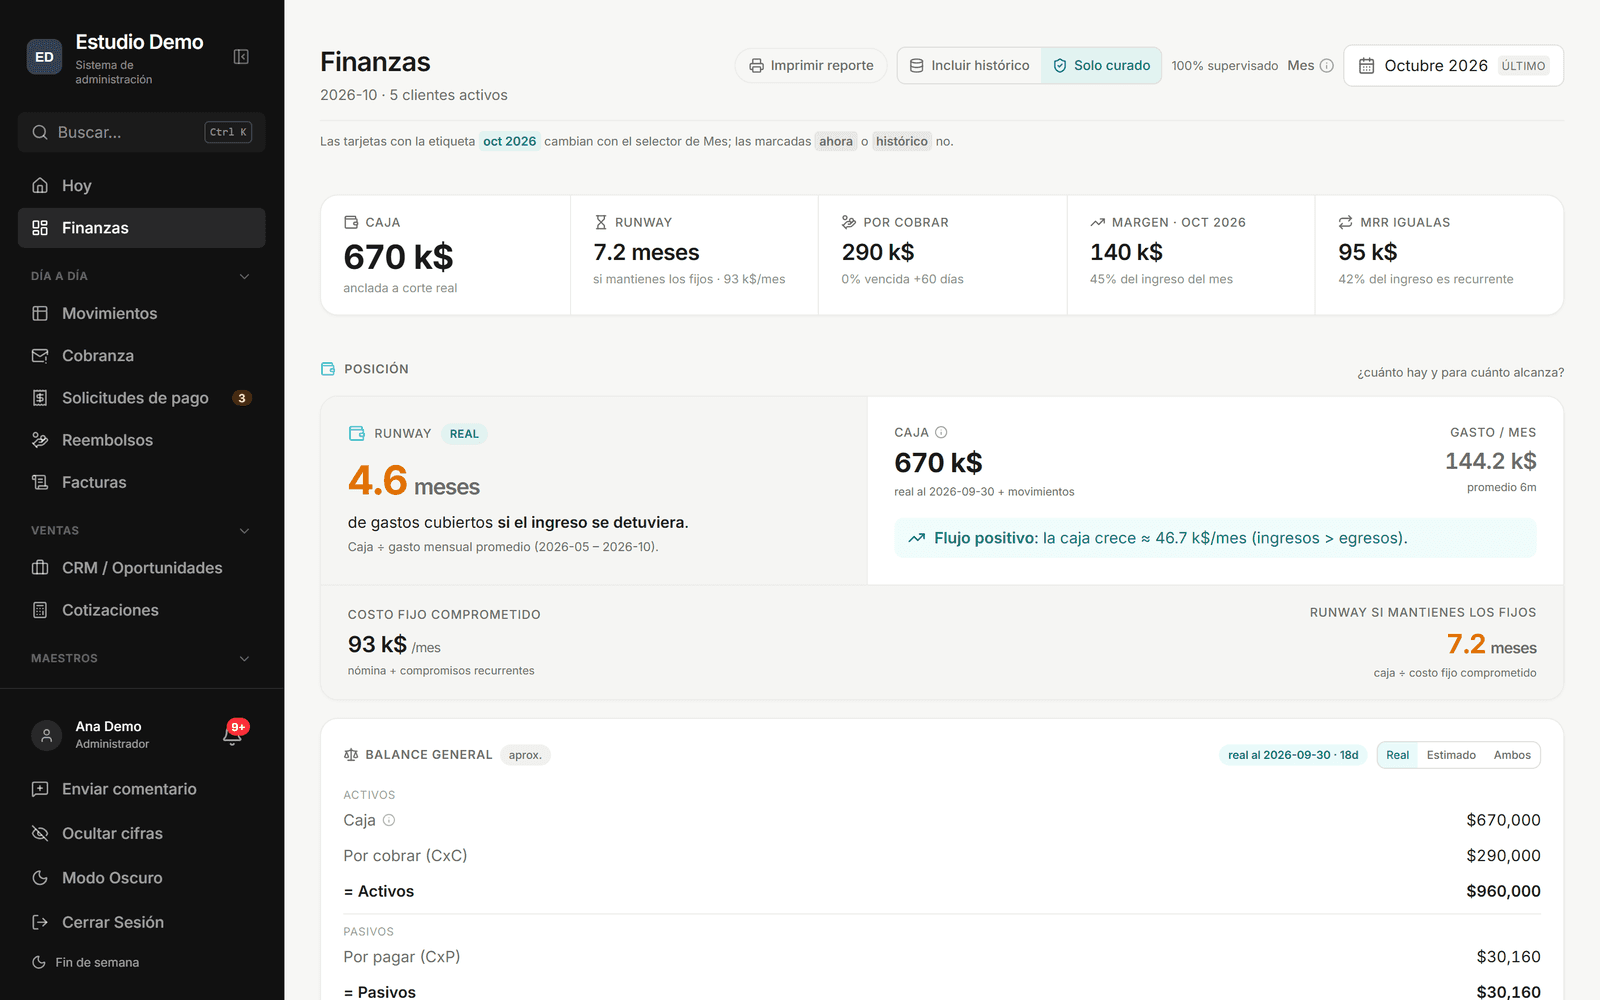Focus the Buscar search field
1600x1000 pixels.
pos(141,132)
